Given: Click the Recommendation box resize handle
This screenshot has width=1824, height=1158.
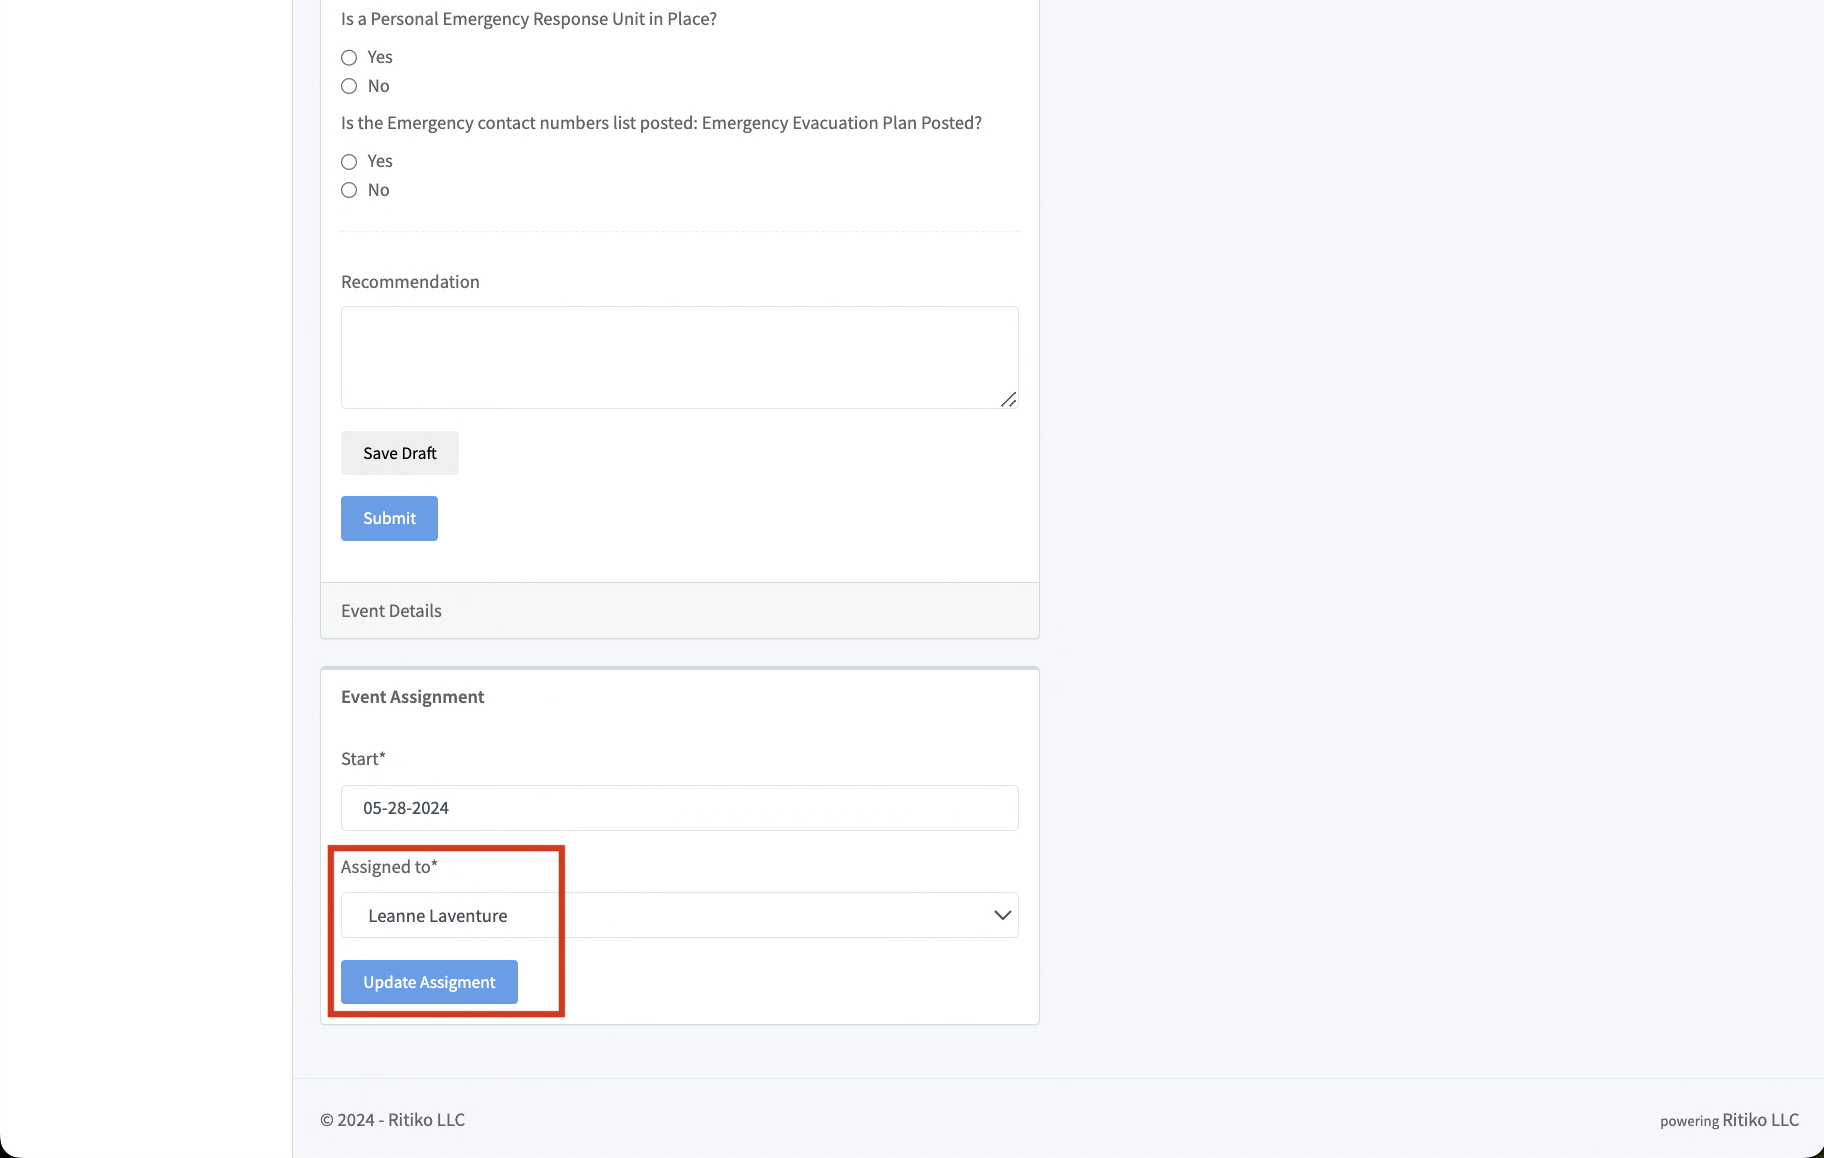Looking at the screenshot, I should (1008, 399).
